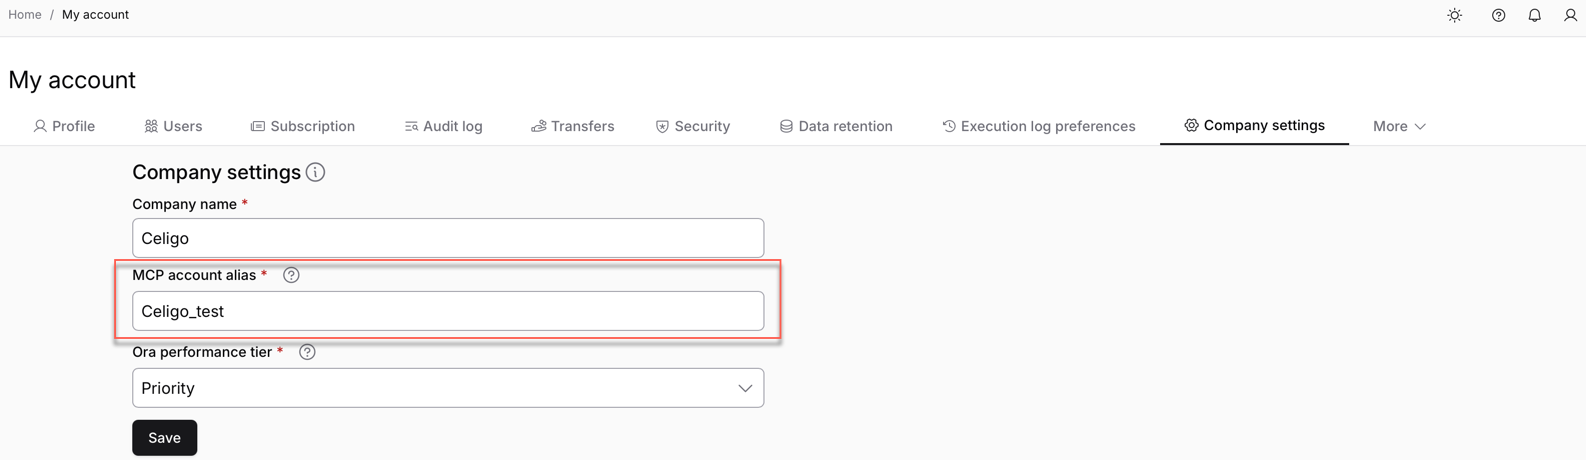
Task: Select the Transfers tab
Action: pyautogui.click(x=572, y=126)
